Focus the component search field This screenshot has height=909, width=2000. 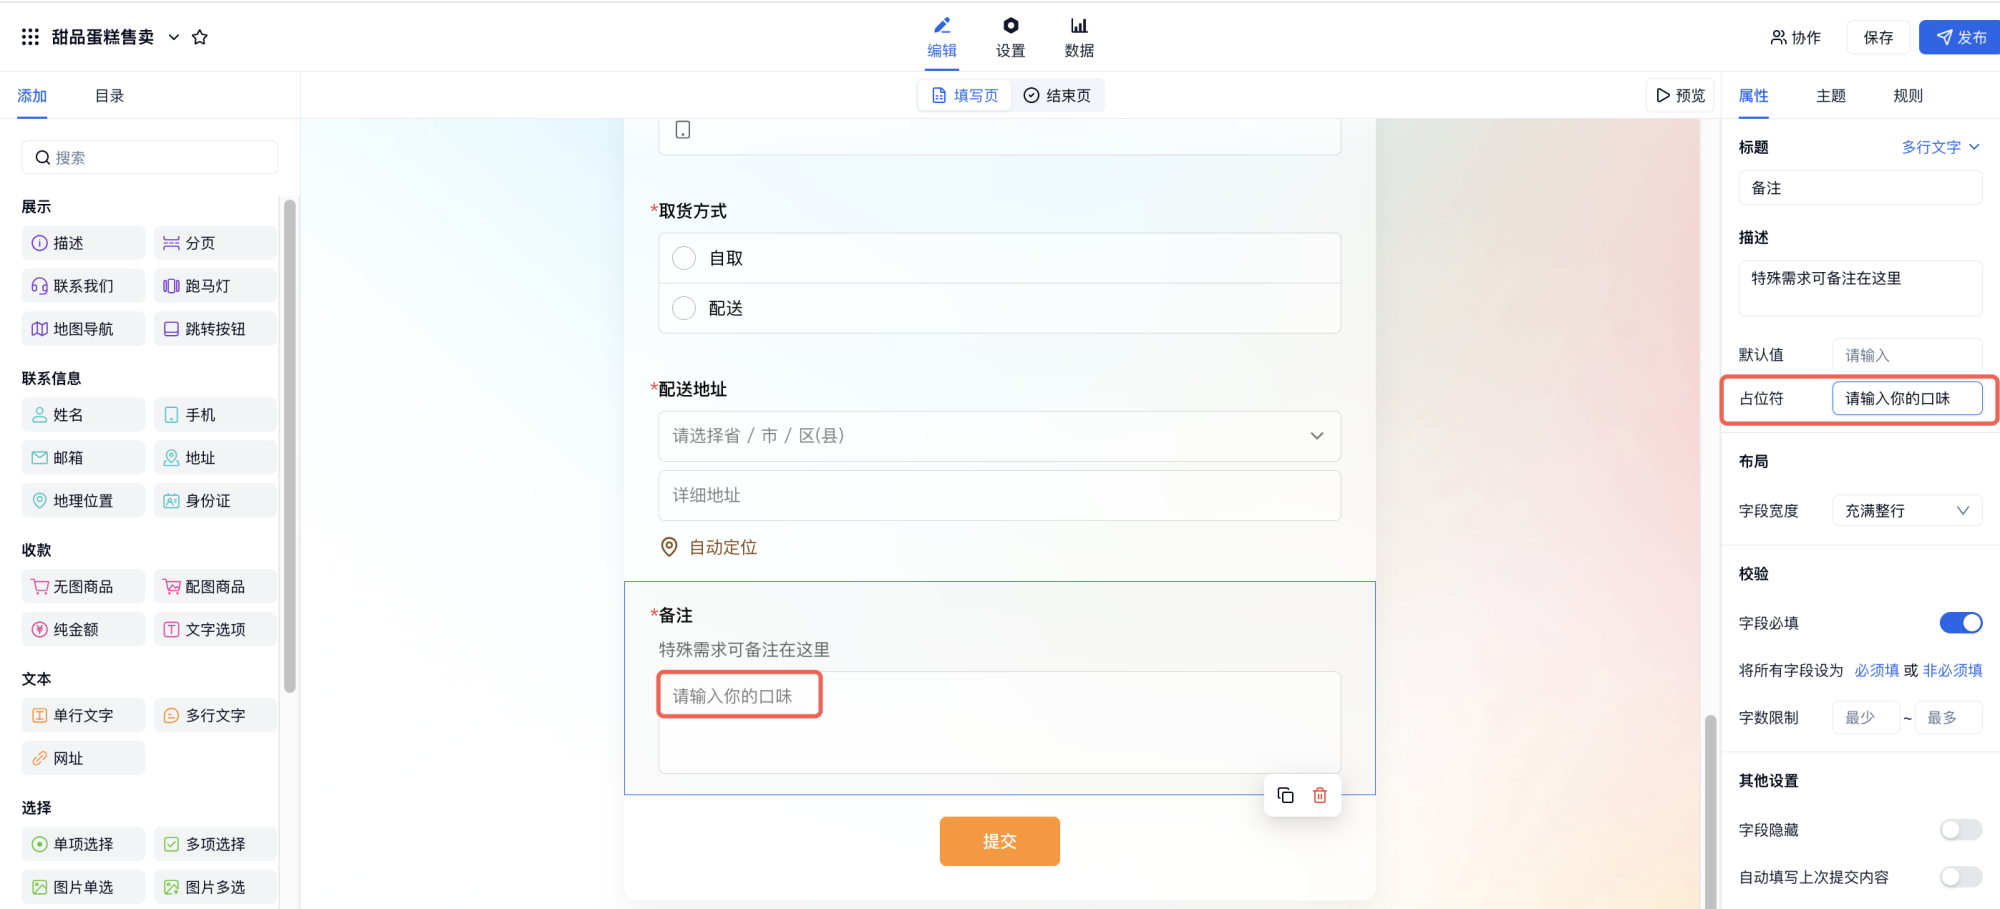tap(150, 157)
